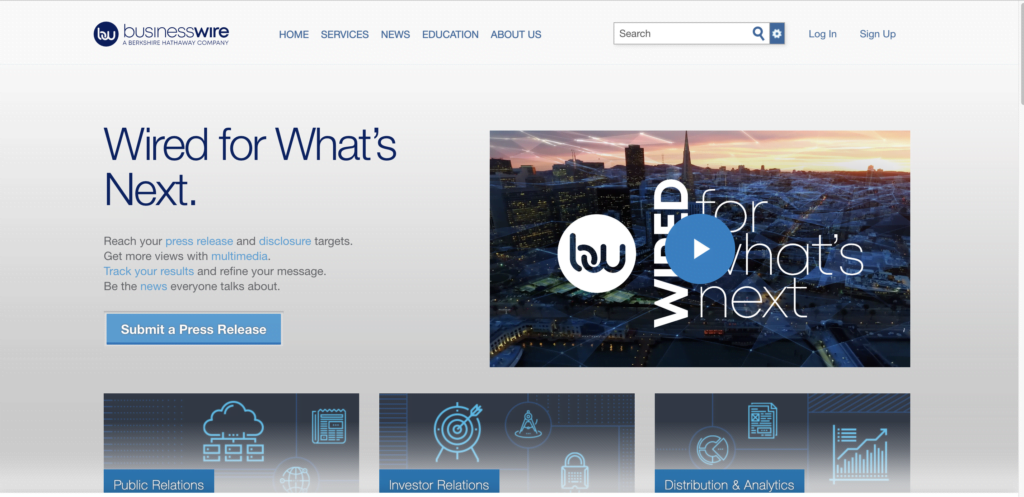The height and width of the screenshot is (497, 1024).
Task: Click the cloud network icon in Public Relations
Action: click(x=233, y=432)
